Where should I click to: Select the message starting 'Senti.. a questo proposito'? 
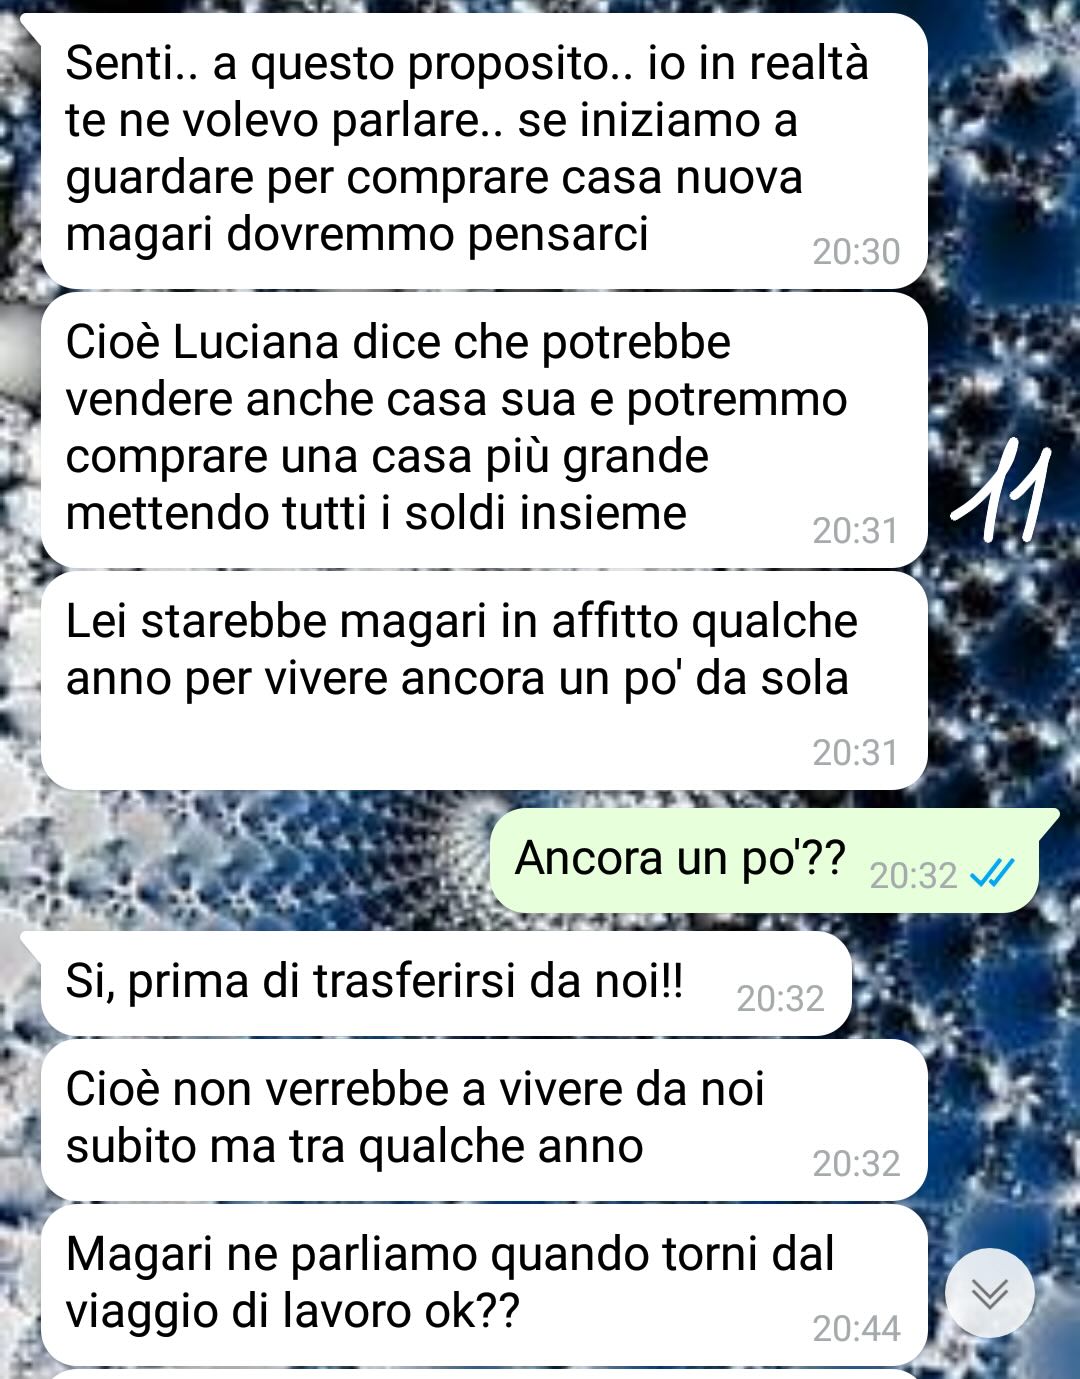(x=484, y=151)
